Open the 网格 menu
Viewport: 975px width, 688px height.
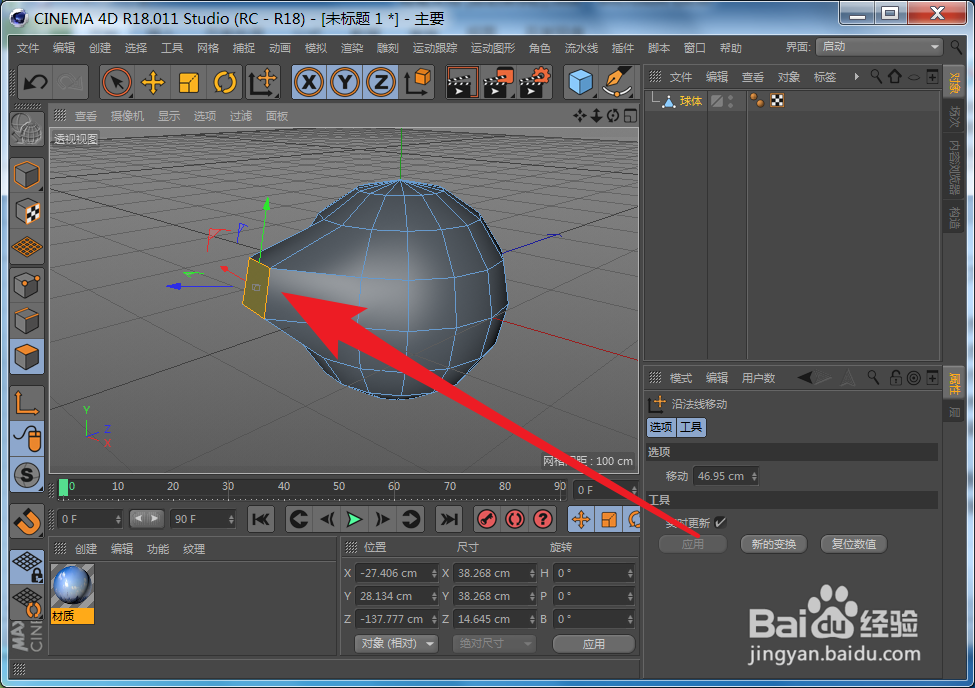pyautogui.click(x=208, y=48)
